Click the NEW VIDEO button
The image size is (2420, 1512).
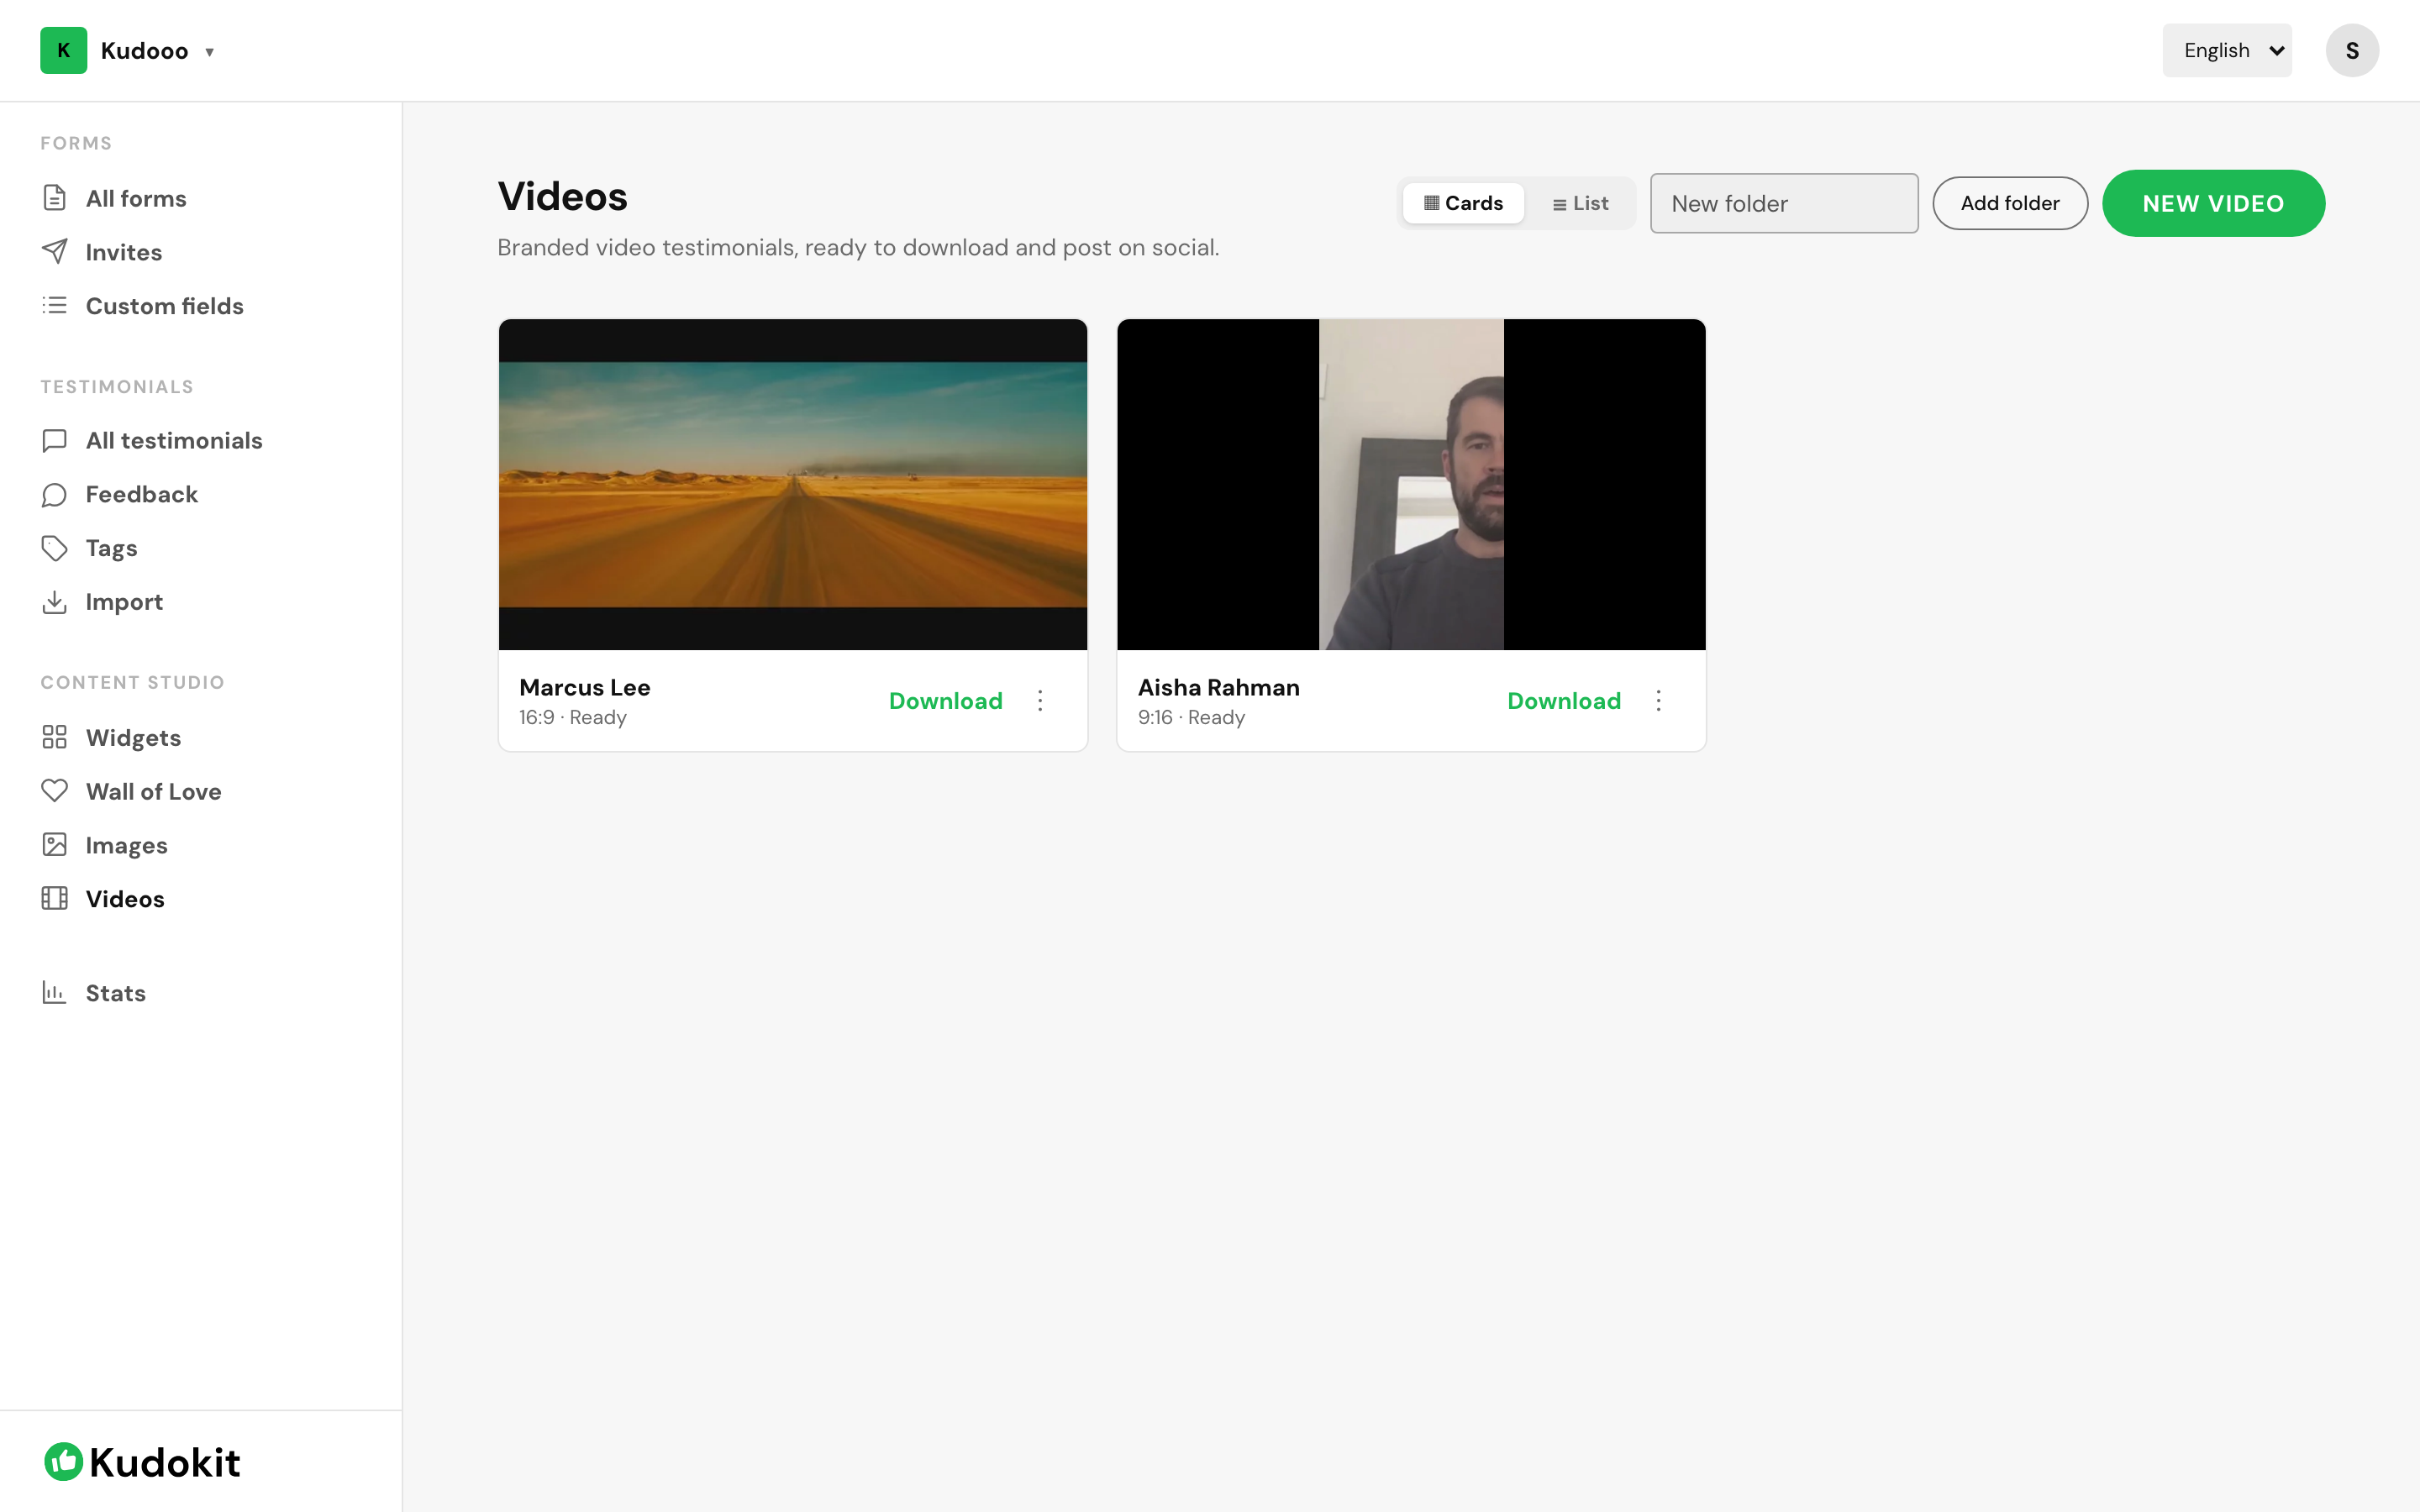(2213, 203)
